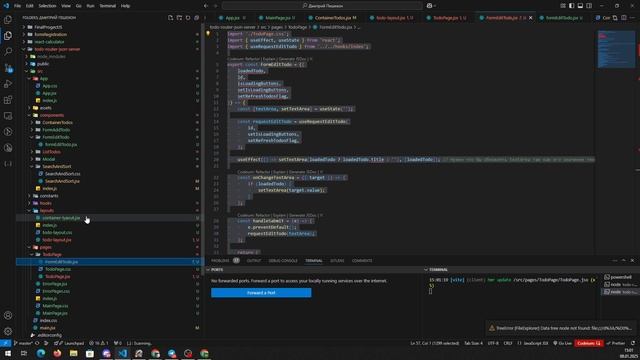Click the Go Live status button
The width and height of the screenshot is (640, 360).
(562, 343)
